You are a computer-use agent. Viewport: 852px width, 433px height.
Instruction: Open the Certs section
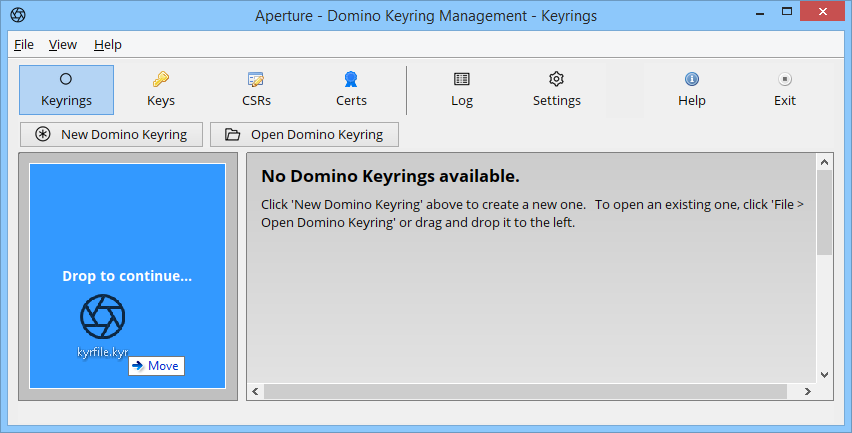pos(351,90)
